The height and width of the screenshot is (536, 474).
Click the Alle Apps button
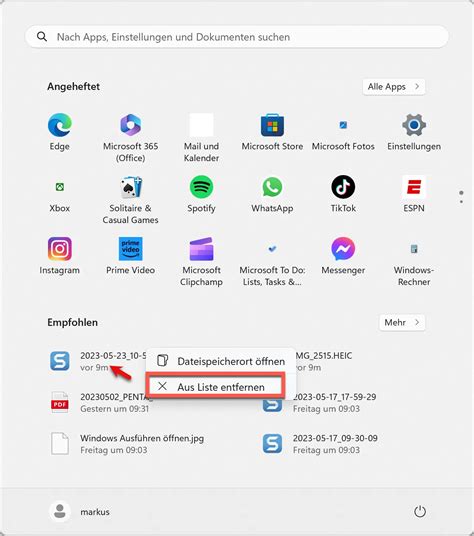pyautogui.click(x=394, y=87)
